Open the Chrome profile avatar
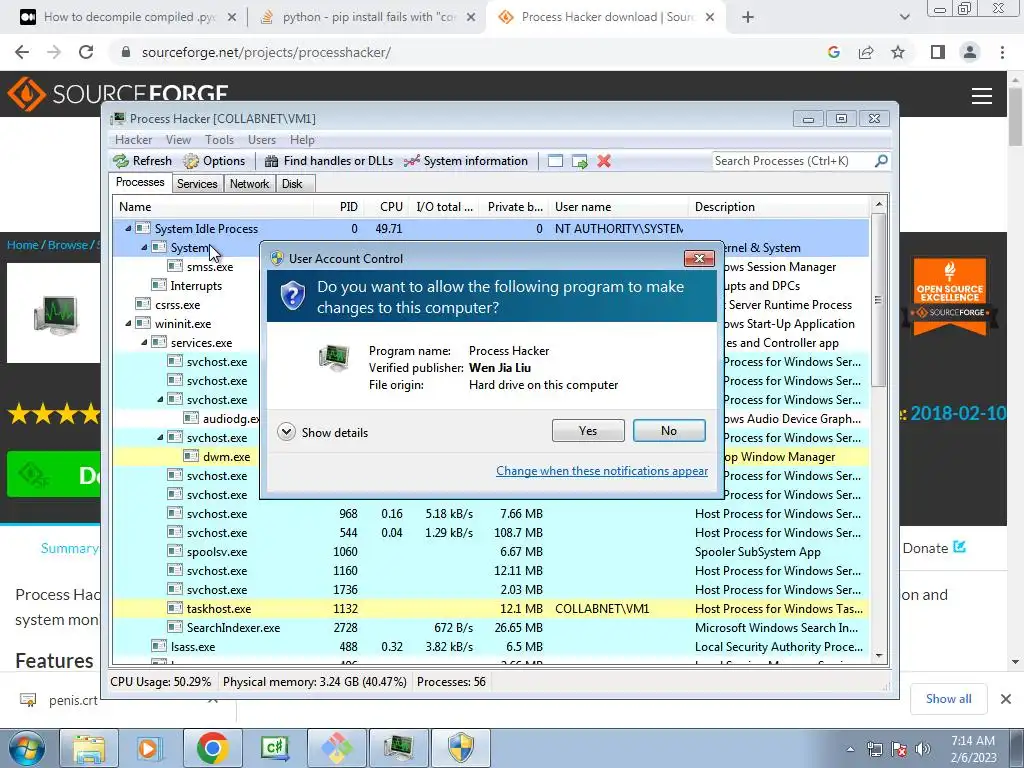1024x768 pixels. [970, 52]
